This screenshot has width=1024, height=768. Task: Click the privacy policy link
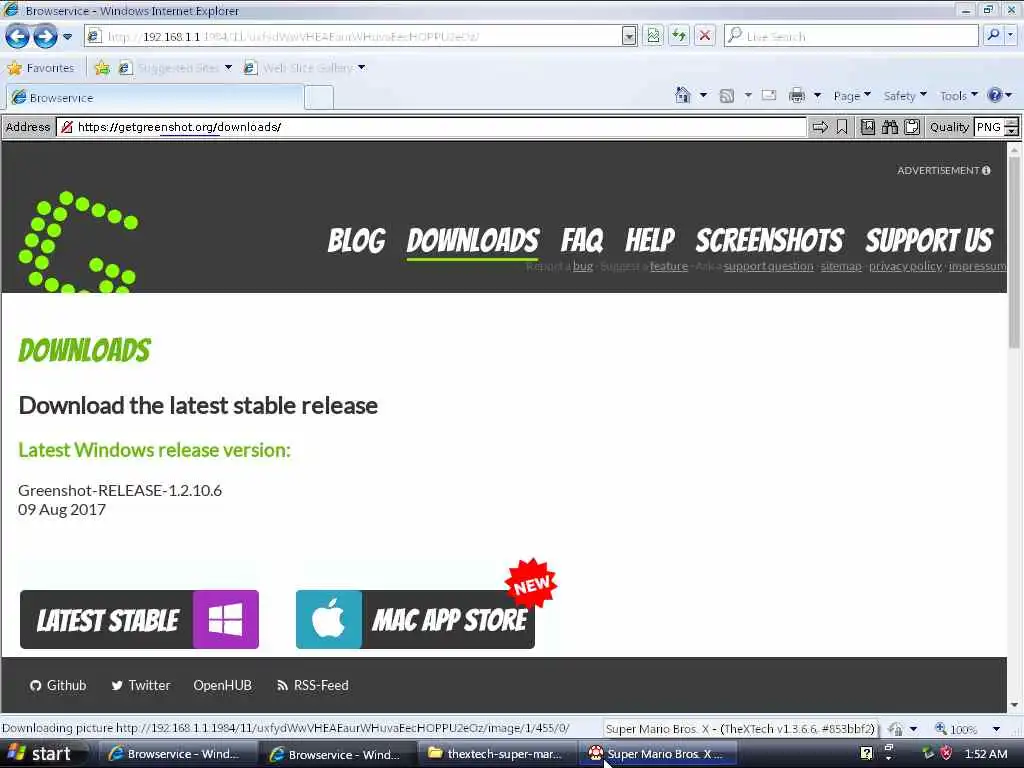[905, 266]
